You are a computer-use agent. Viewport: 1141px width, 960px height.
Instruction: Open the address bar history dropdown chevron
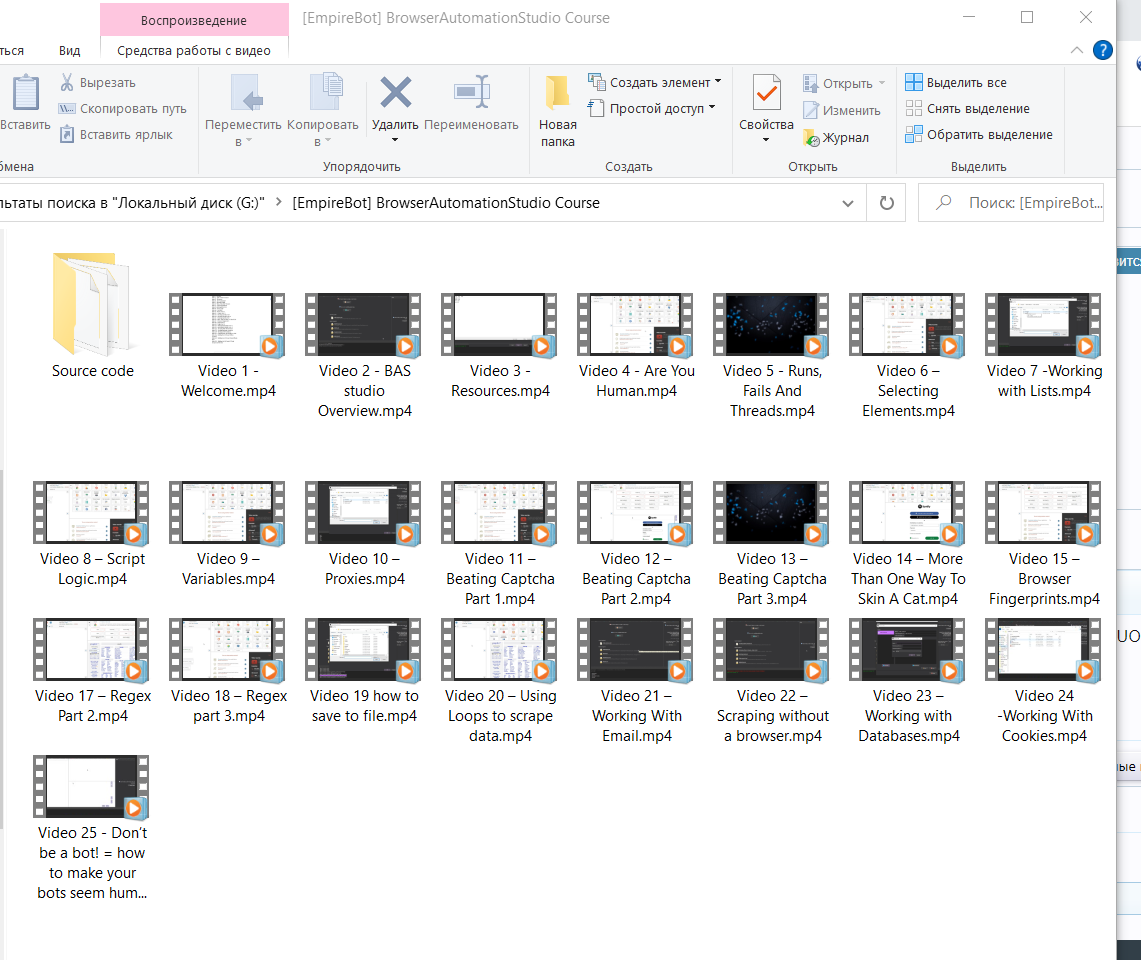848,203
